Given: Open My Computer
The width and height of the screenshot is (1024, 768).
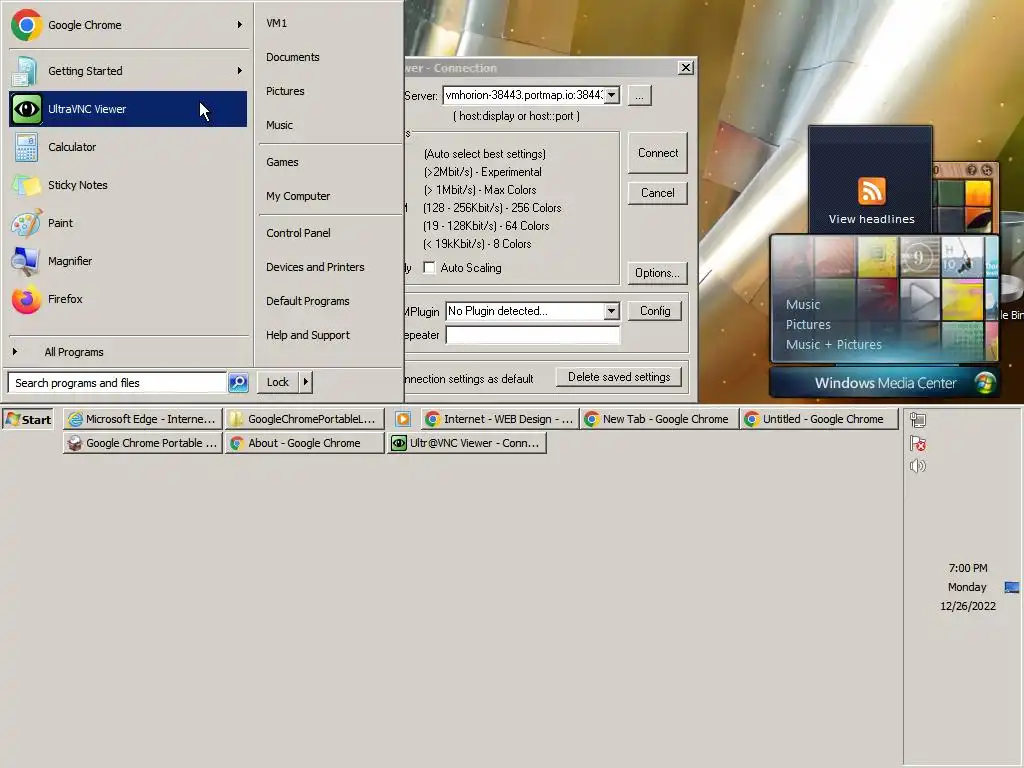Looking at the screenshot, I should [x=298, y=196].
